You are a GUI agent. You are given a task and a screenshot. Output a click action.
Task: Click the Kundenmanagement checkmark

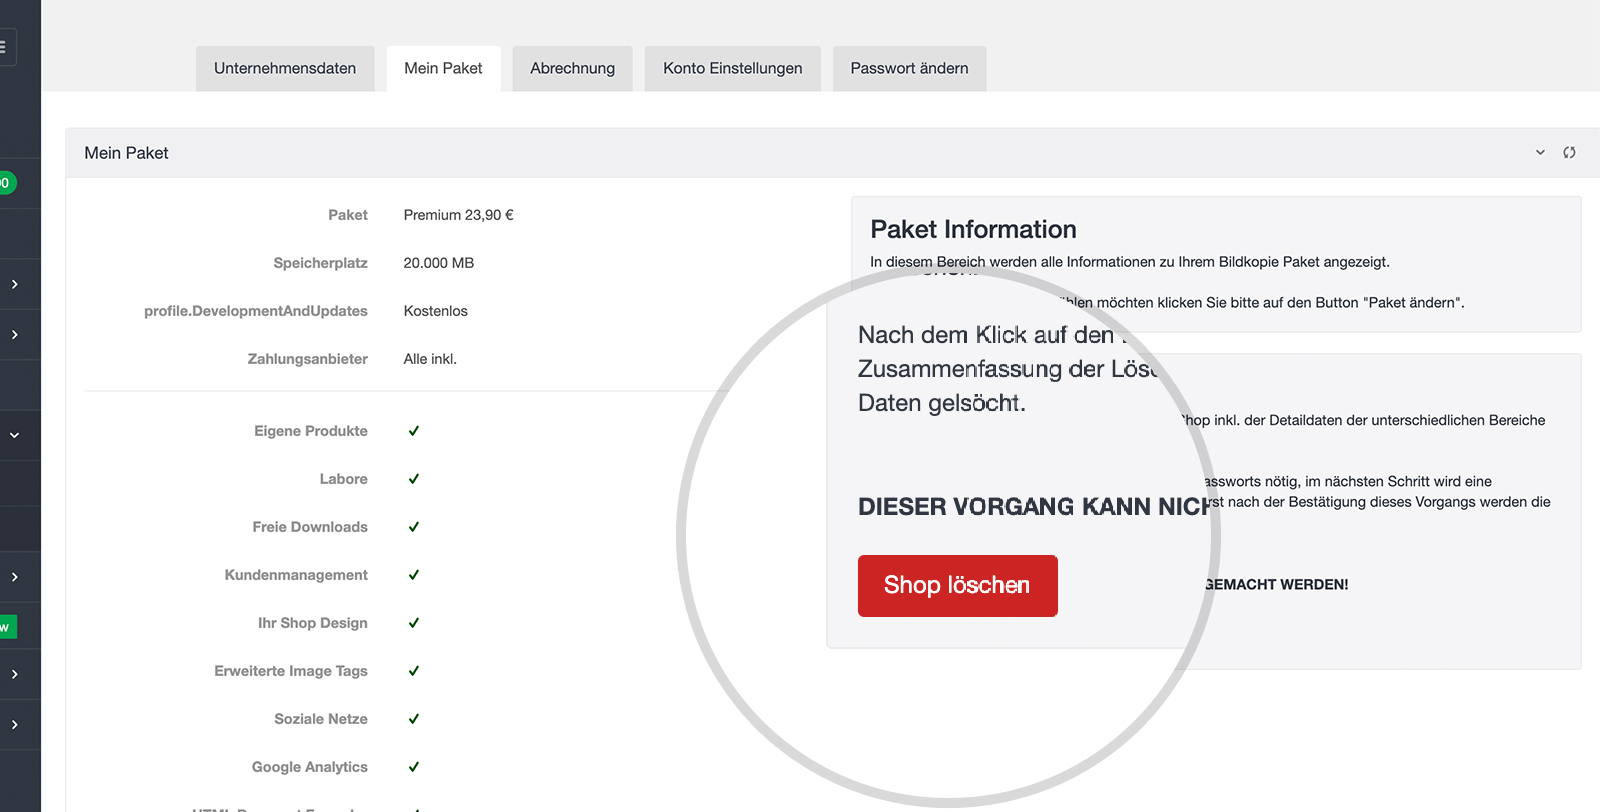413,575
